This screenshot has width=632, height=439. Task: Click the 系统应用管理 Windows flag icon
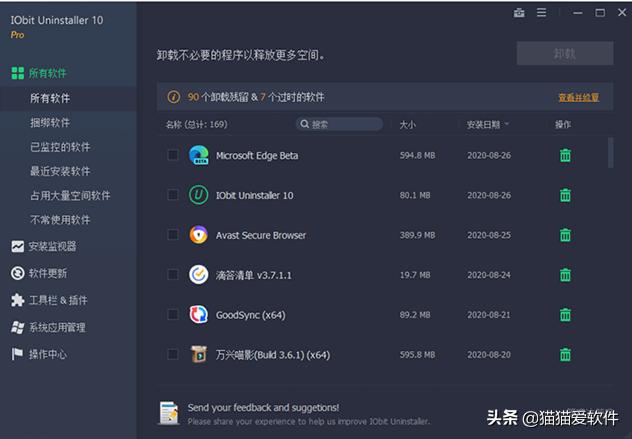click(x=17, y=327)
